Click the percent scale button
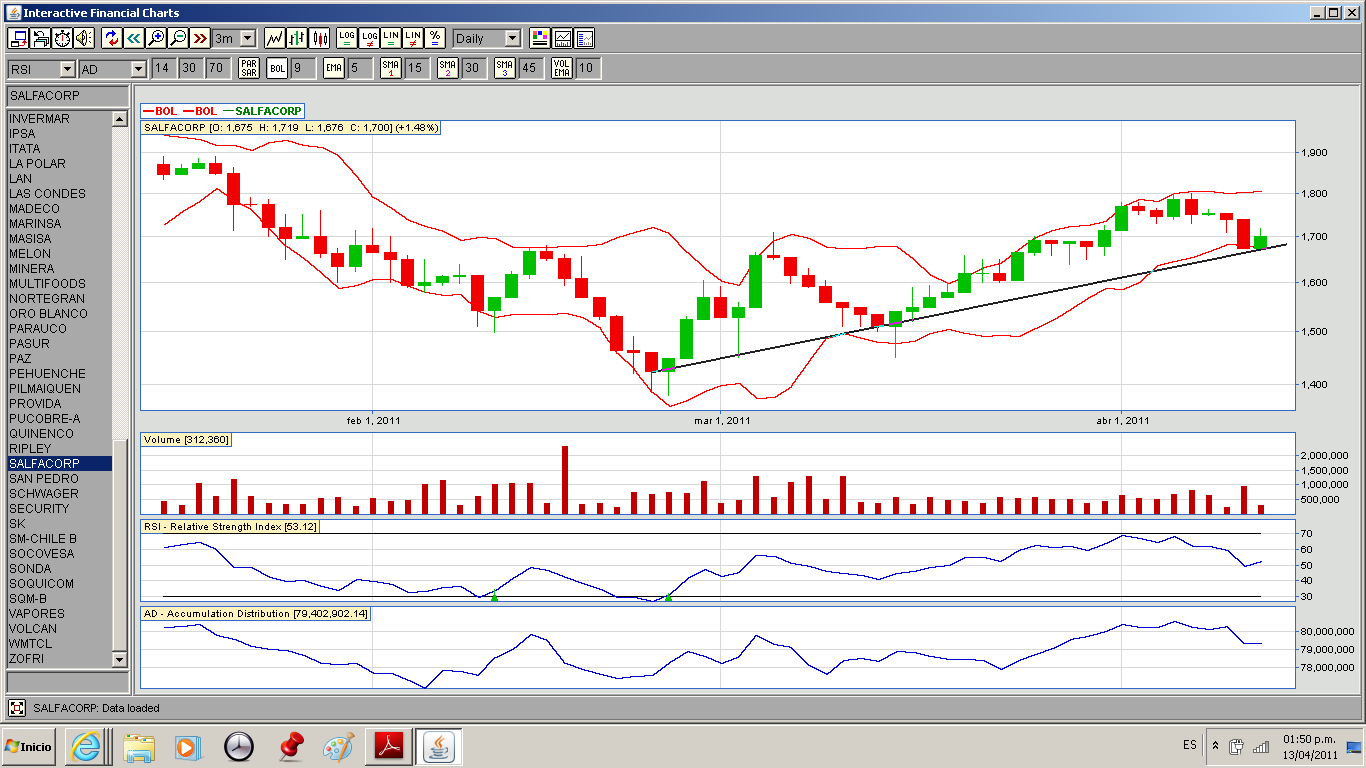 (434, 38)
